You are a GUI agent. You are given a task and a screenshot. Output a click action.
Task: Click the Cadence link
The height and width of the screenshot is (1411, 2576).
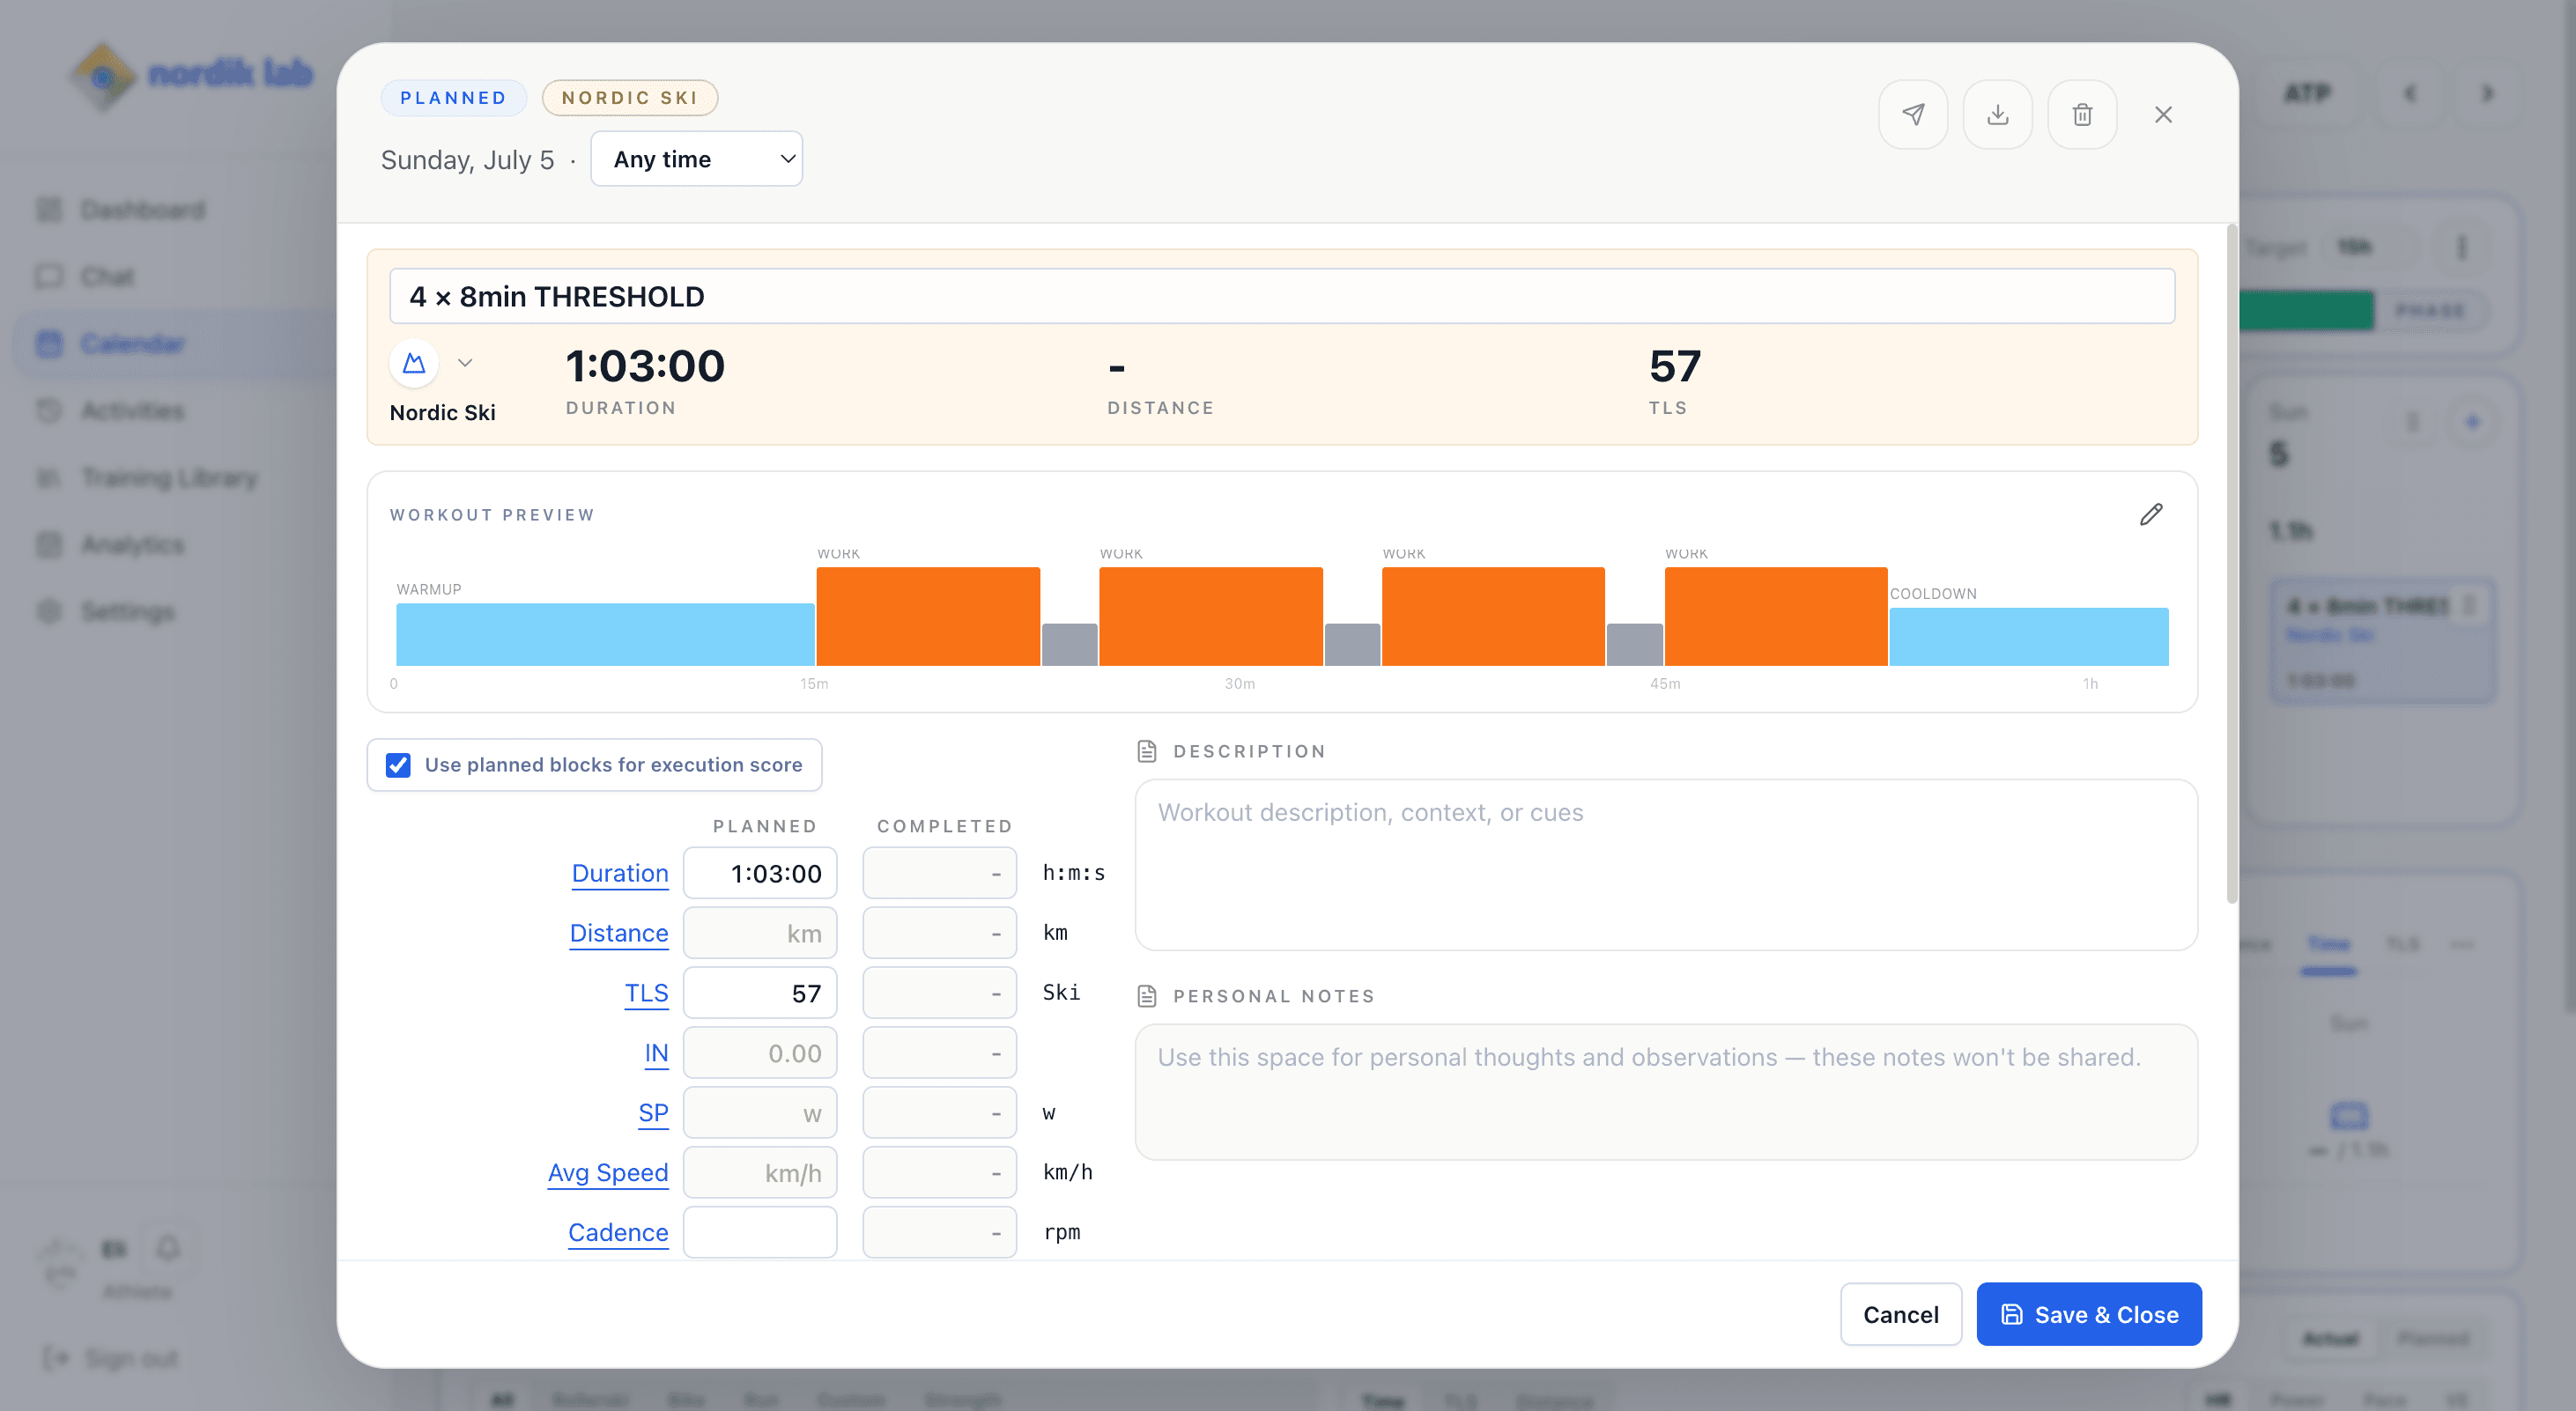pos(618,1232)
